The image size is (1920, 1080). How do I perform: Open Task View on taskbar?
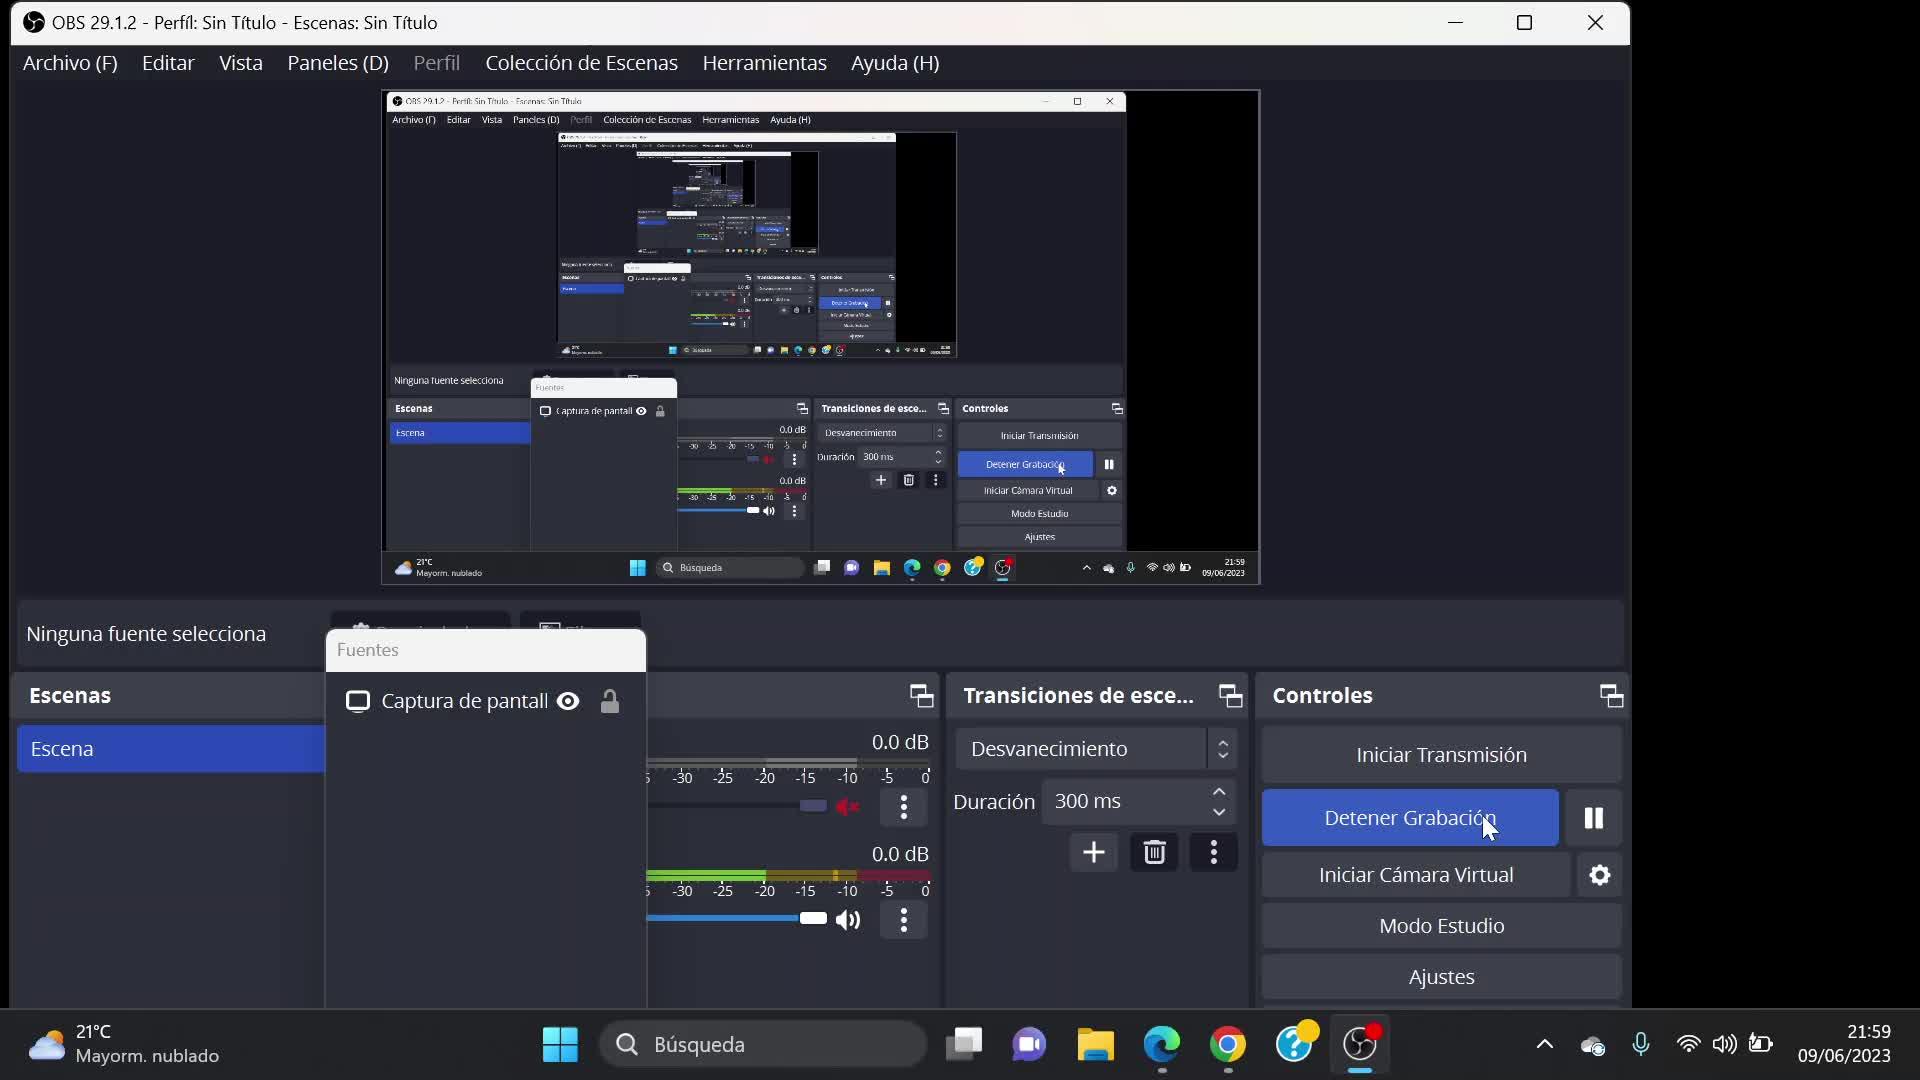tap(964, 1045)
